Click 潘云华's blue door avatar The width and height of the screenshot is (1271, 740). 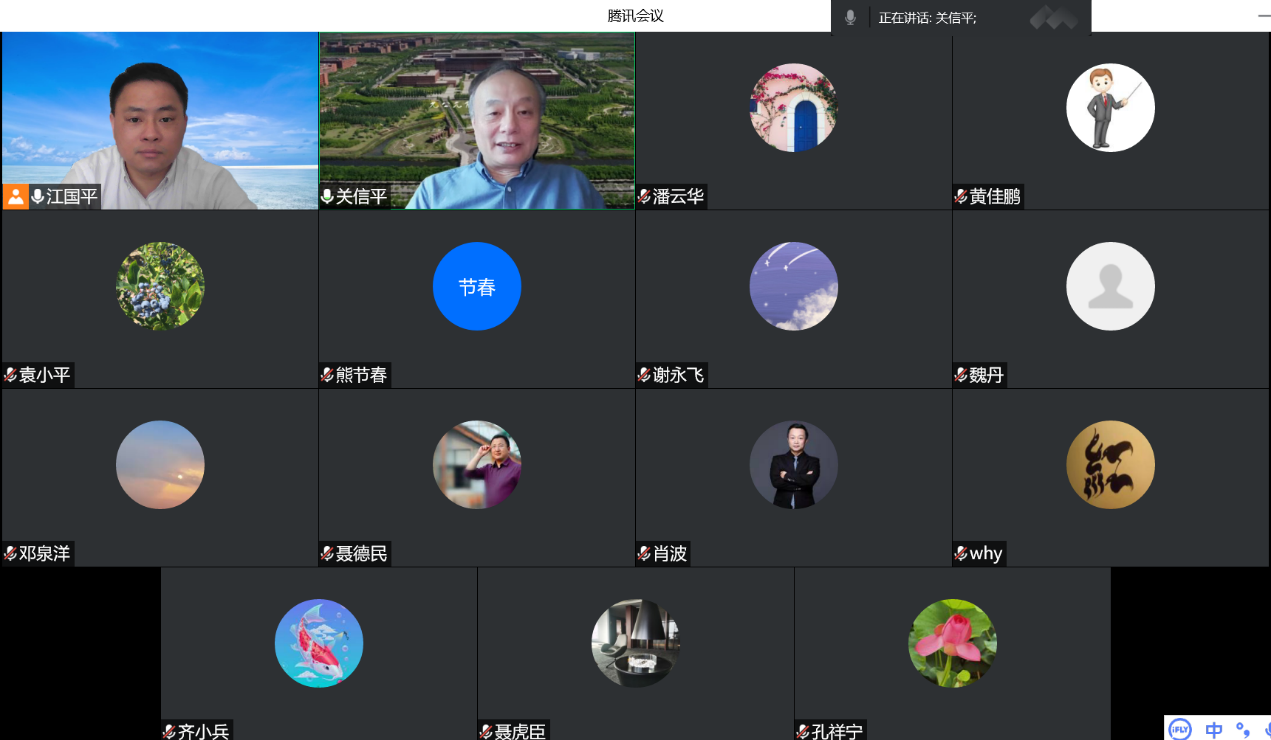pos(794,108)
